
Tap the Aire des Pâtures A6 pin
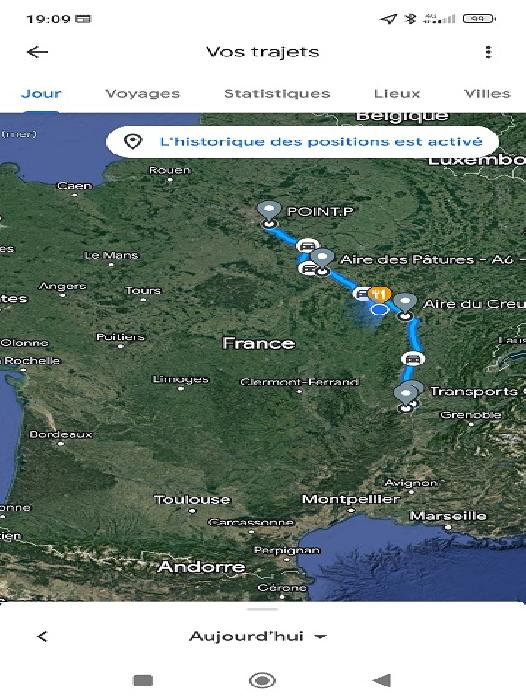(x=322, y=258)
